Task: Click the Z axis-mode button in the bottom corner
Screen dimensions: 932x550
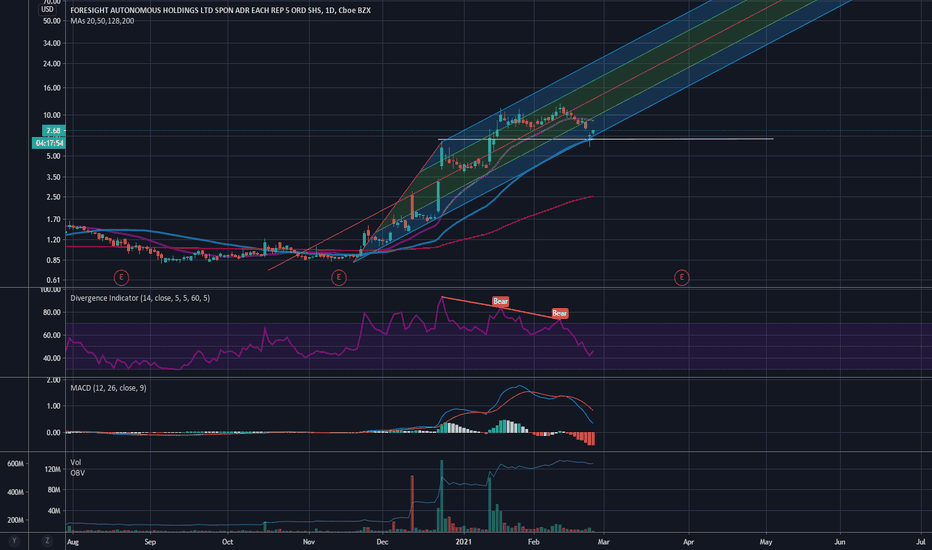Action: [47, 541]
